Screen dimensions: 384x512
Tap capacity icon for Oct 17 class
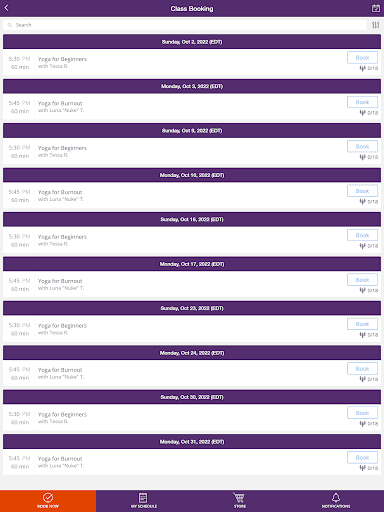[363, 290]
